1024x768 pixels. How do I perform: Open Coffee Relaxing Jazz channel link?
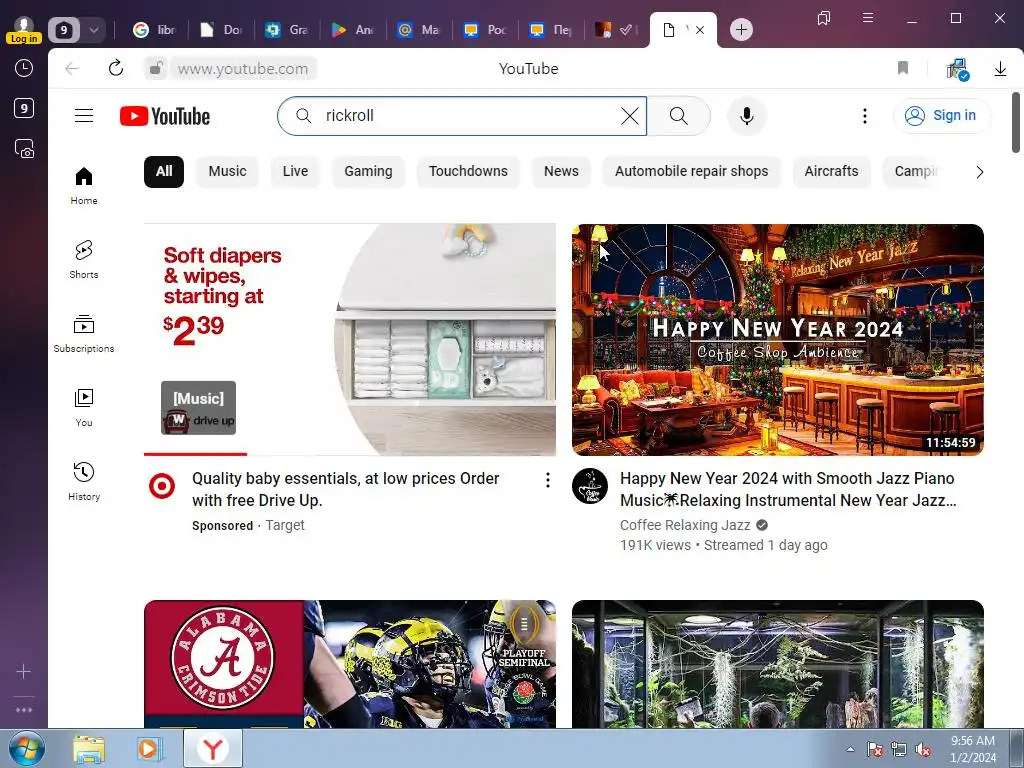[x=685, y=525]
